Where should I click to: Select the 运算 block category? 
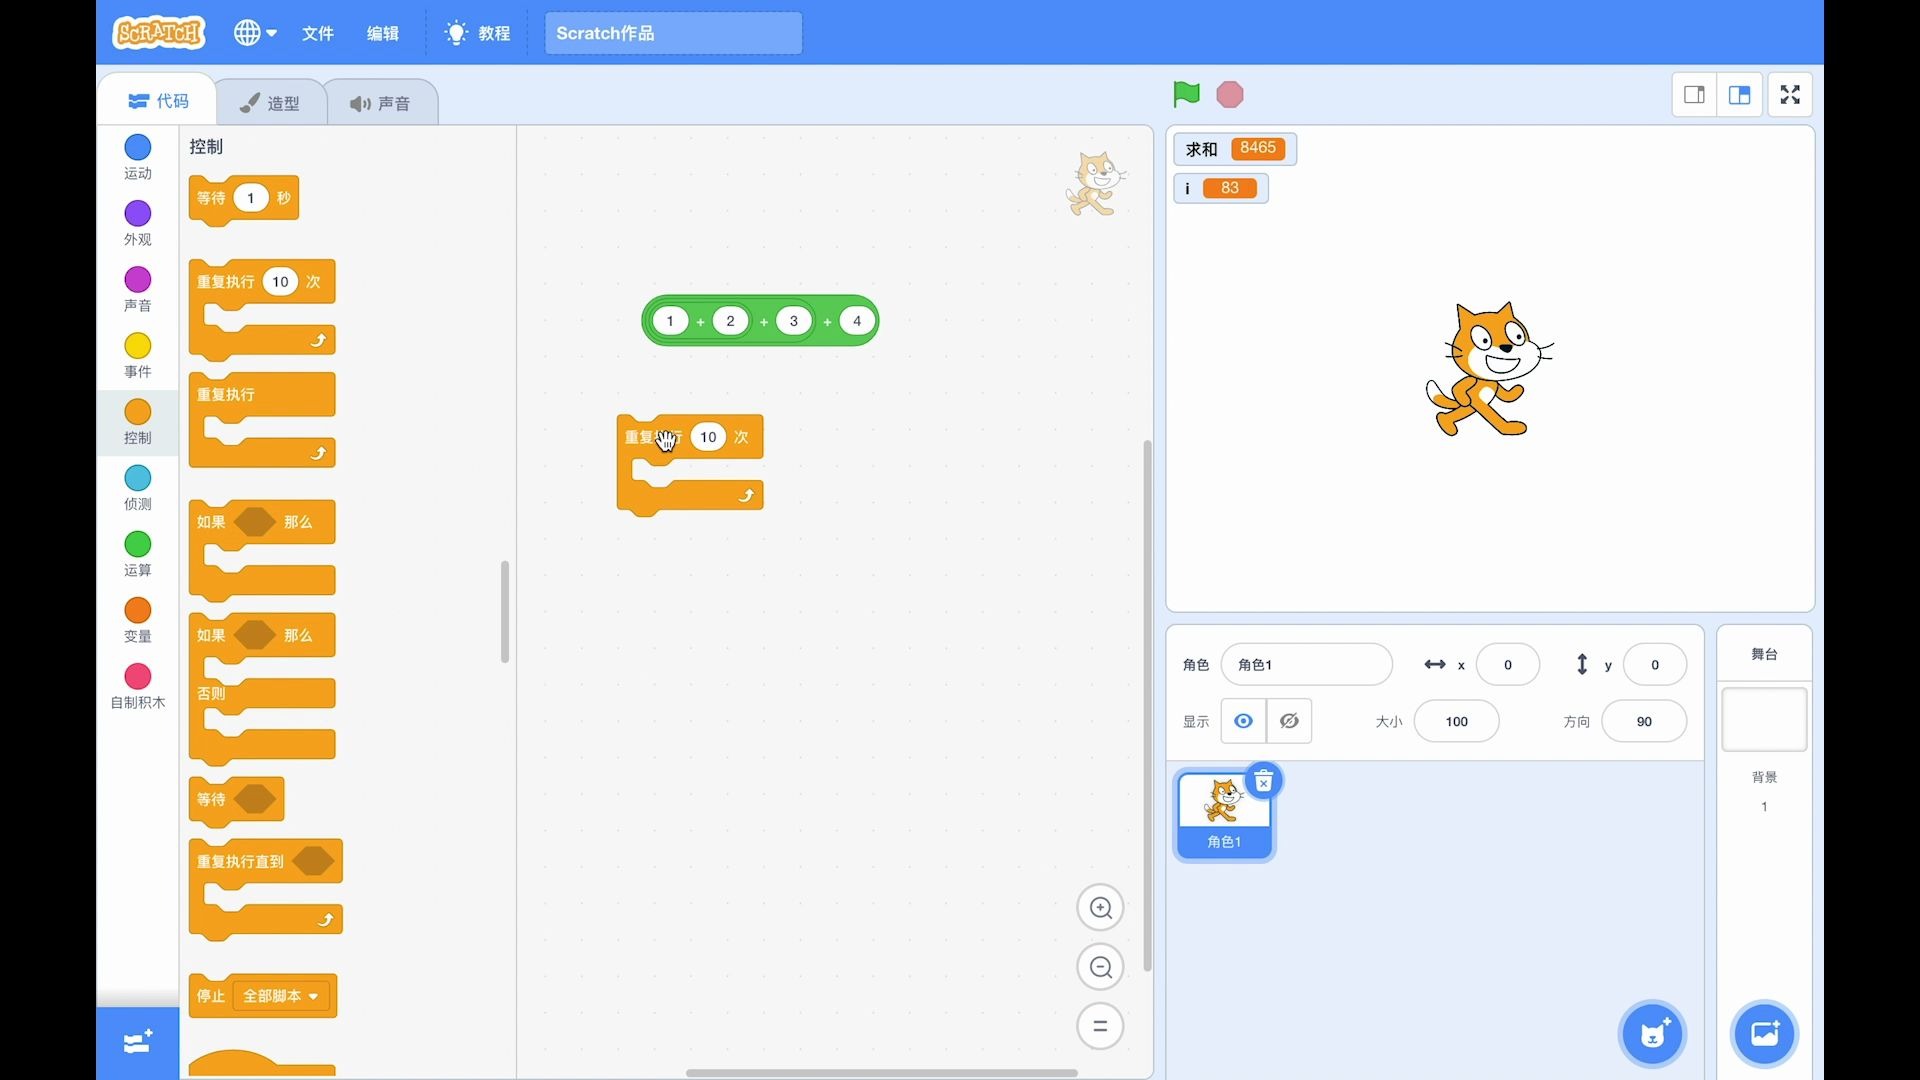point(138,554)
